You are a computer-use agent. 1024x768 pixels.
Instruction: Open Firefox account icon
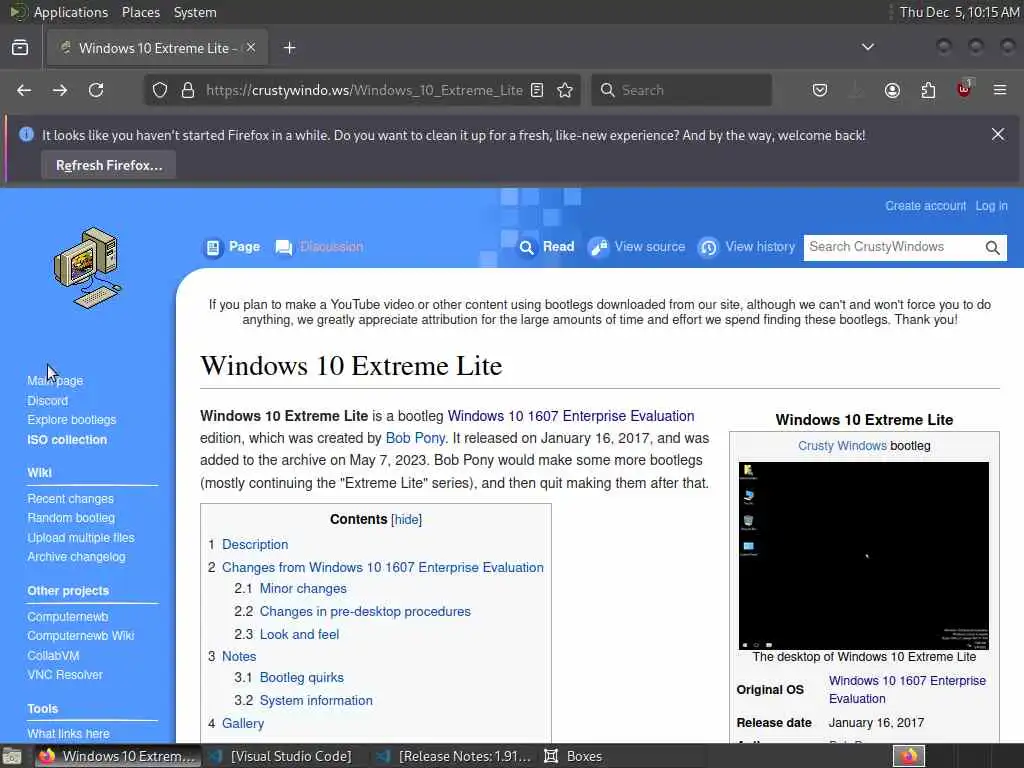(x=892, y=90)
